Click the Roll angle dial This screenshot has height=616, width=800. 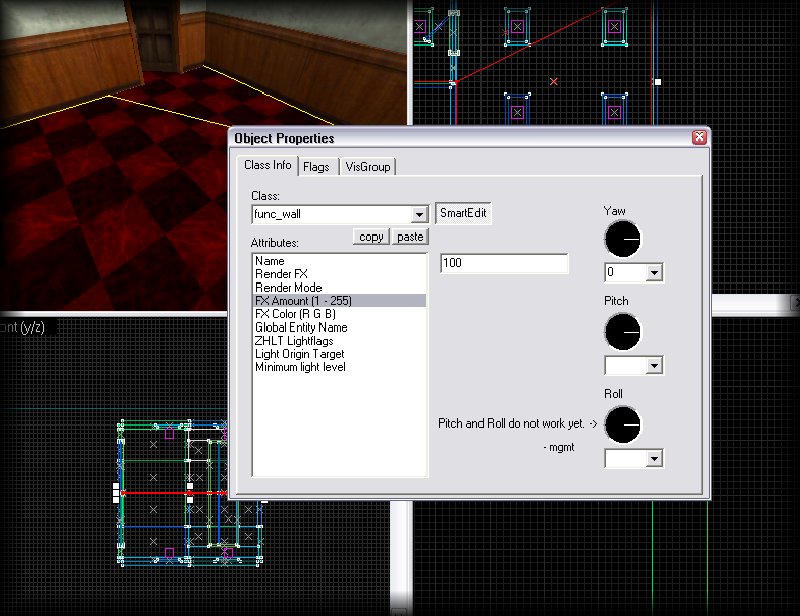[622, 424]
